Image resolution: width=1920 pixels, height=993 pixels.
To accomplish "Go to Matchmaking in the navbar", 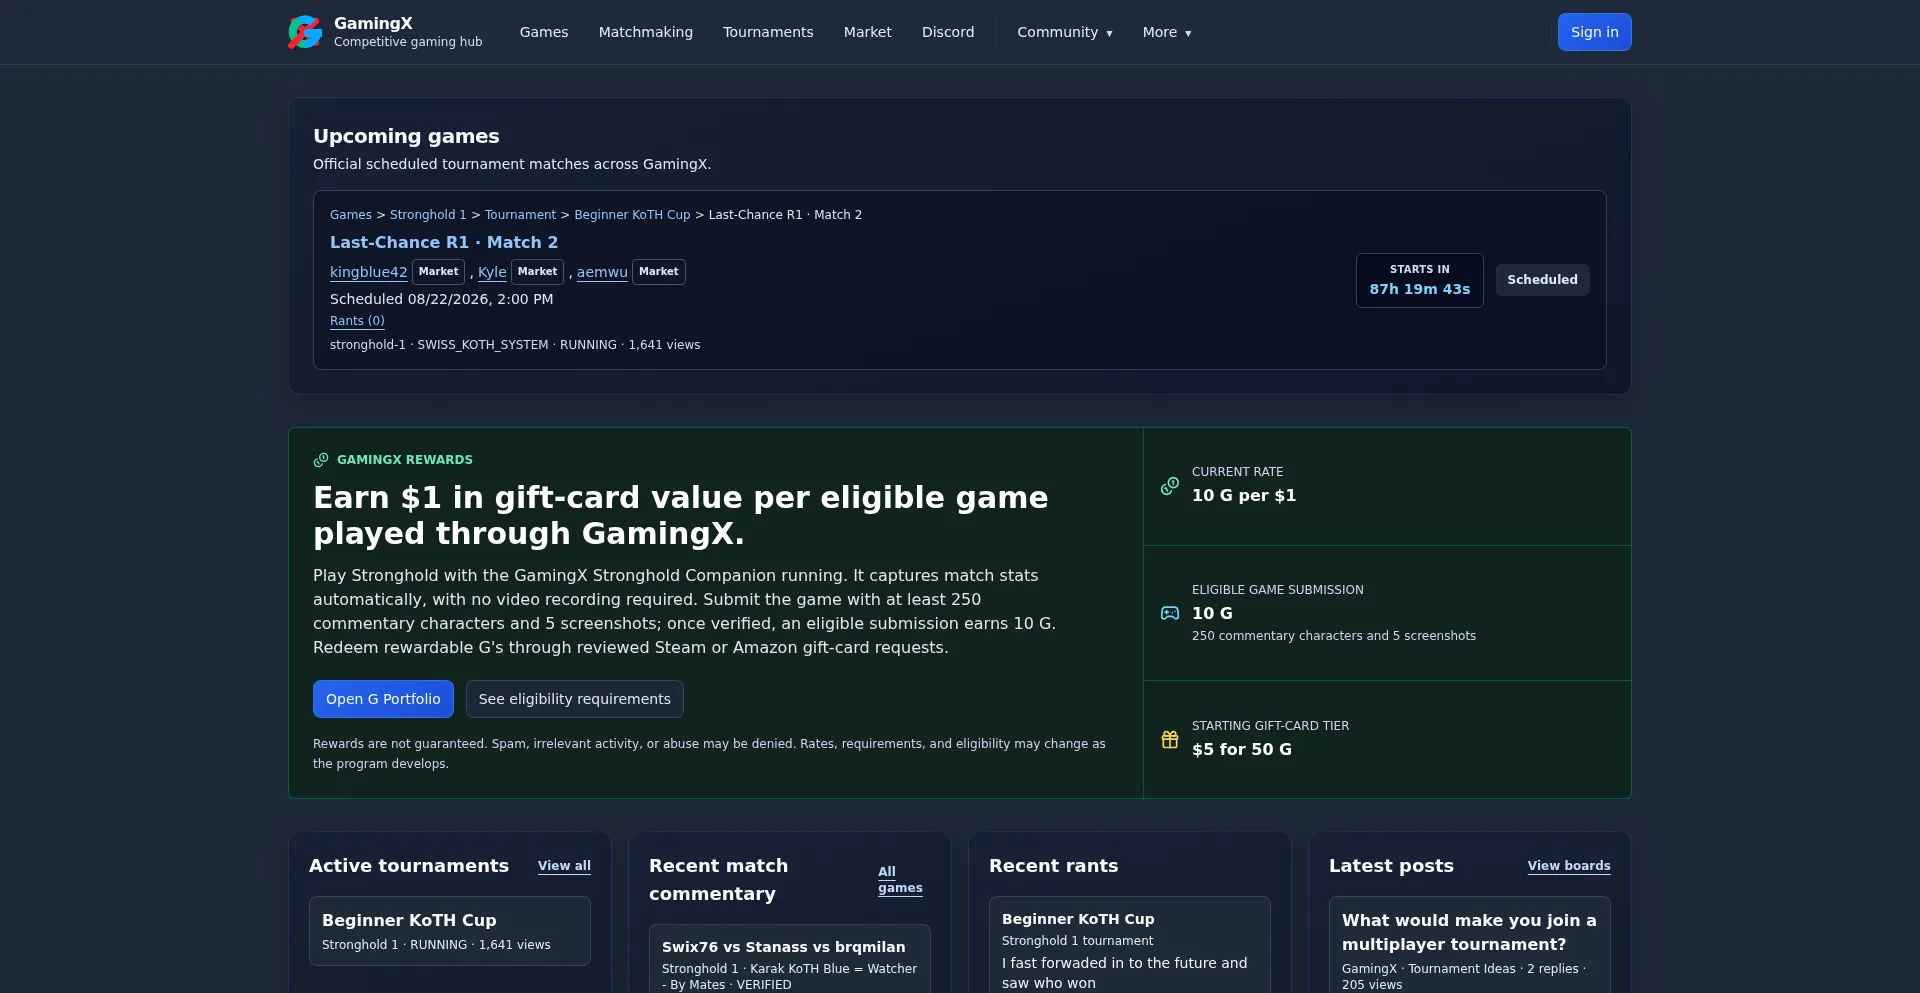I will point(646,32).
